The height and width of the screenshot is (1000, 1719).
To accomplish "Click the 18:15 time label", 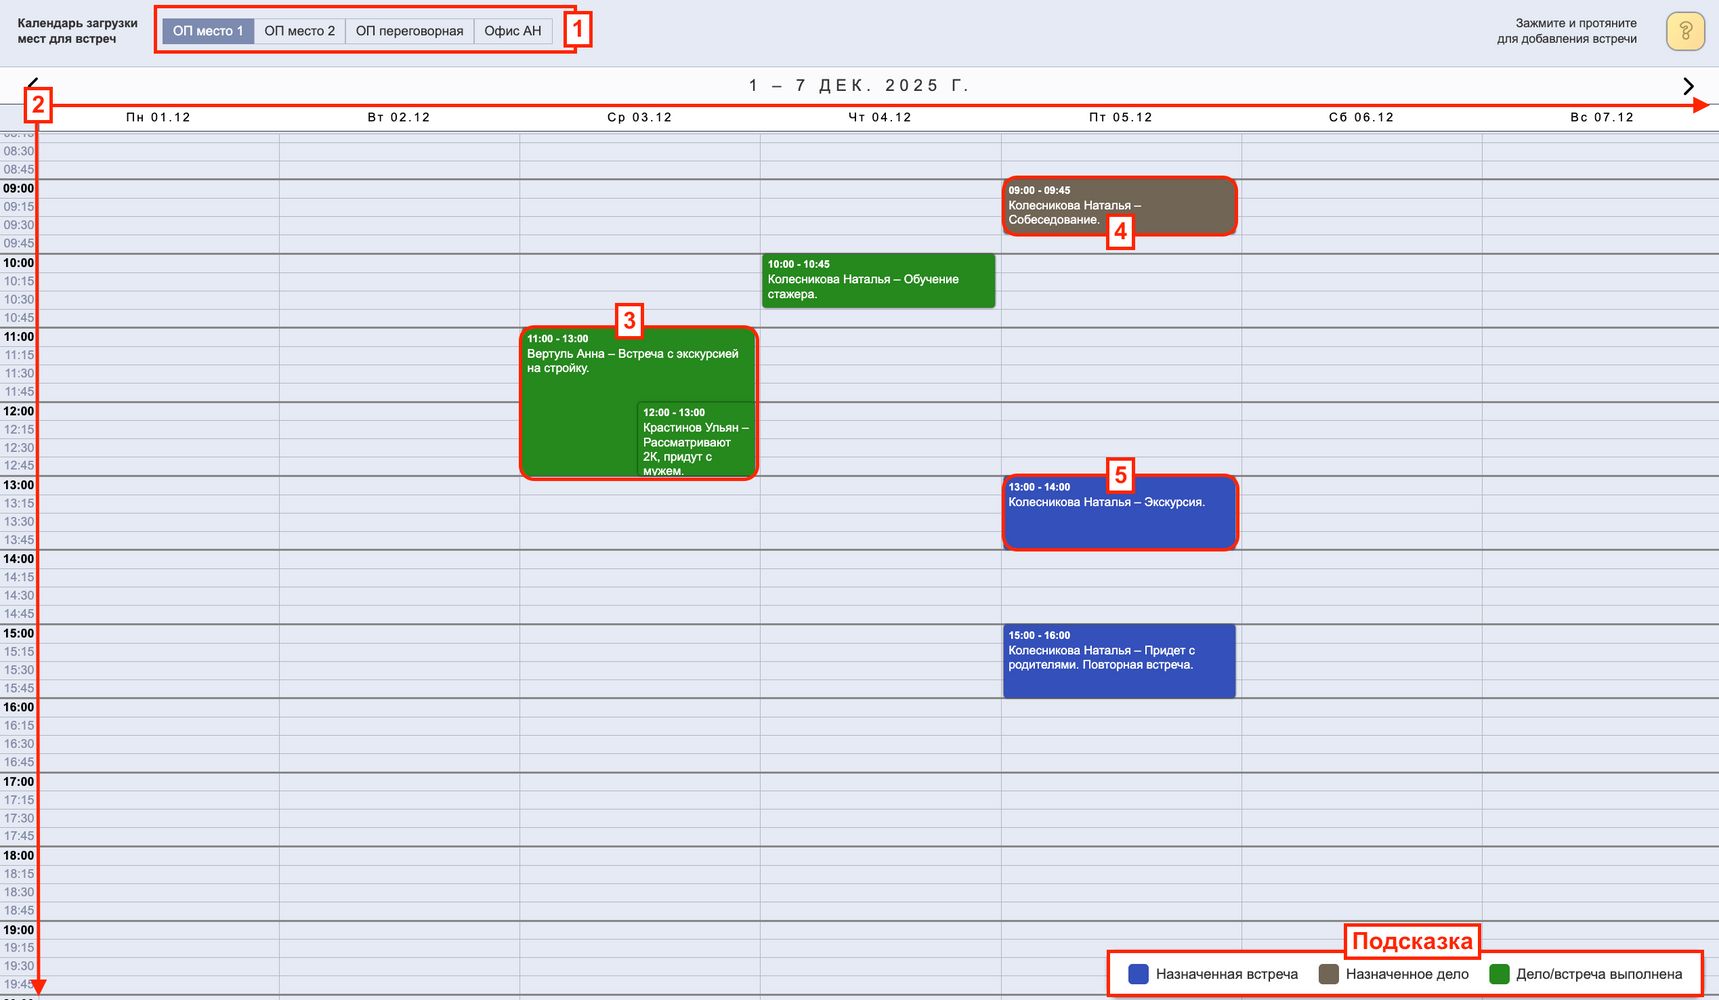I will (x=19, y=874).
